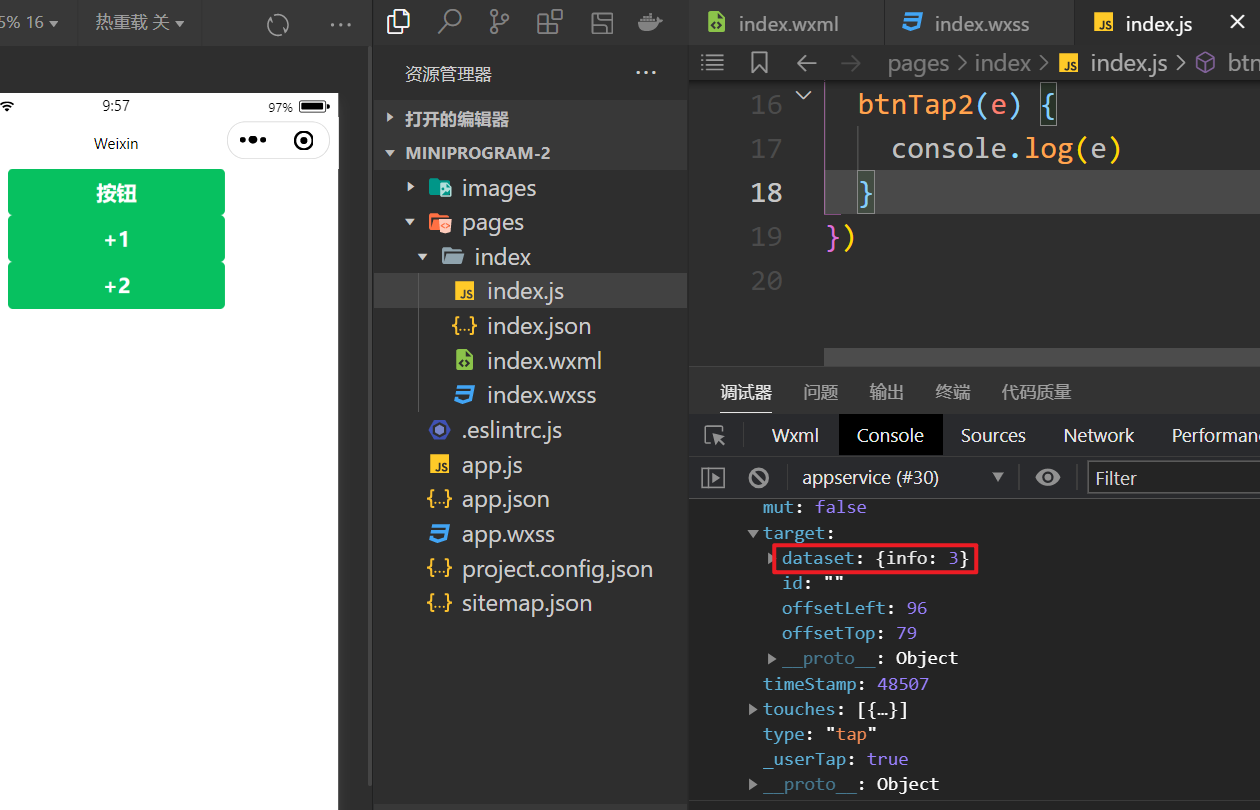The height and width of the screenshot is (810, 1260).
Task: Open index.wxml in the file tree
Action: [530, 361]
